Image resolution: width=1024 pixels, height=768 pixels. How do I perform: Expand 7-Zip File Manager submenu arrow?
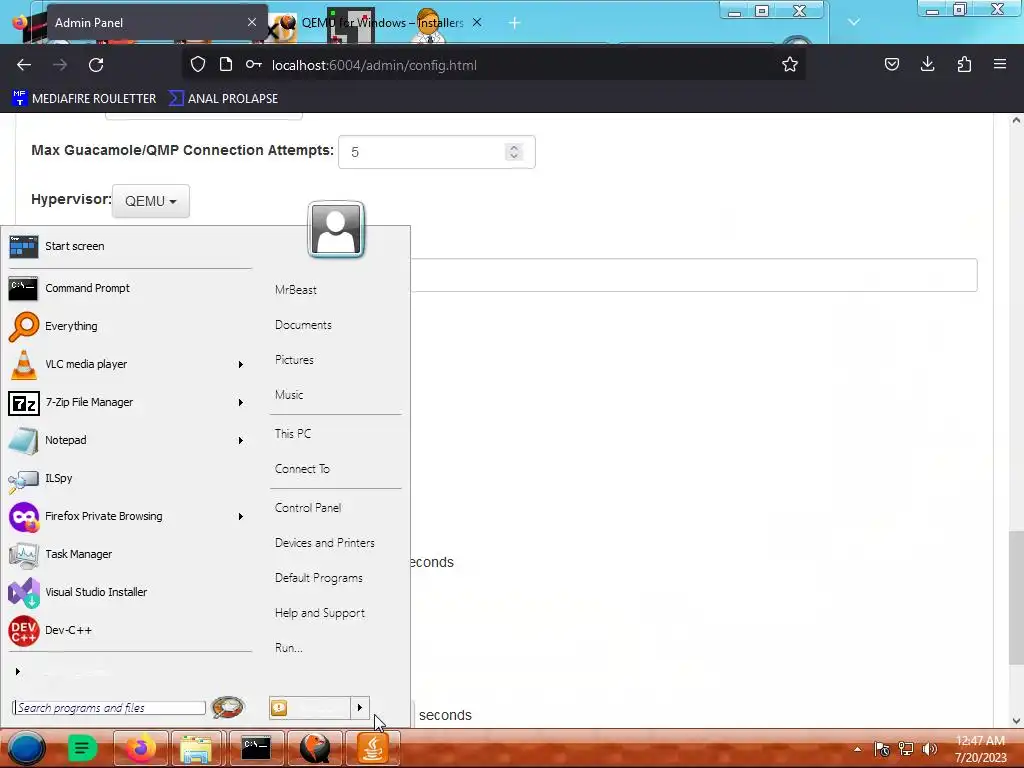(240, 403)
